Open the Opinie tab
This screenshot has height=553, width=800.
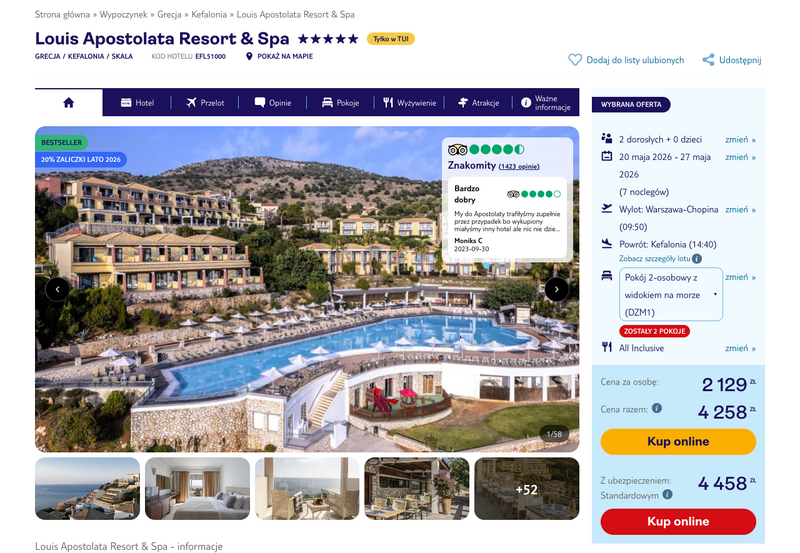click(273, 103)
